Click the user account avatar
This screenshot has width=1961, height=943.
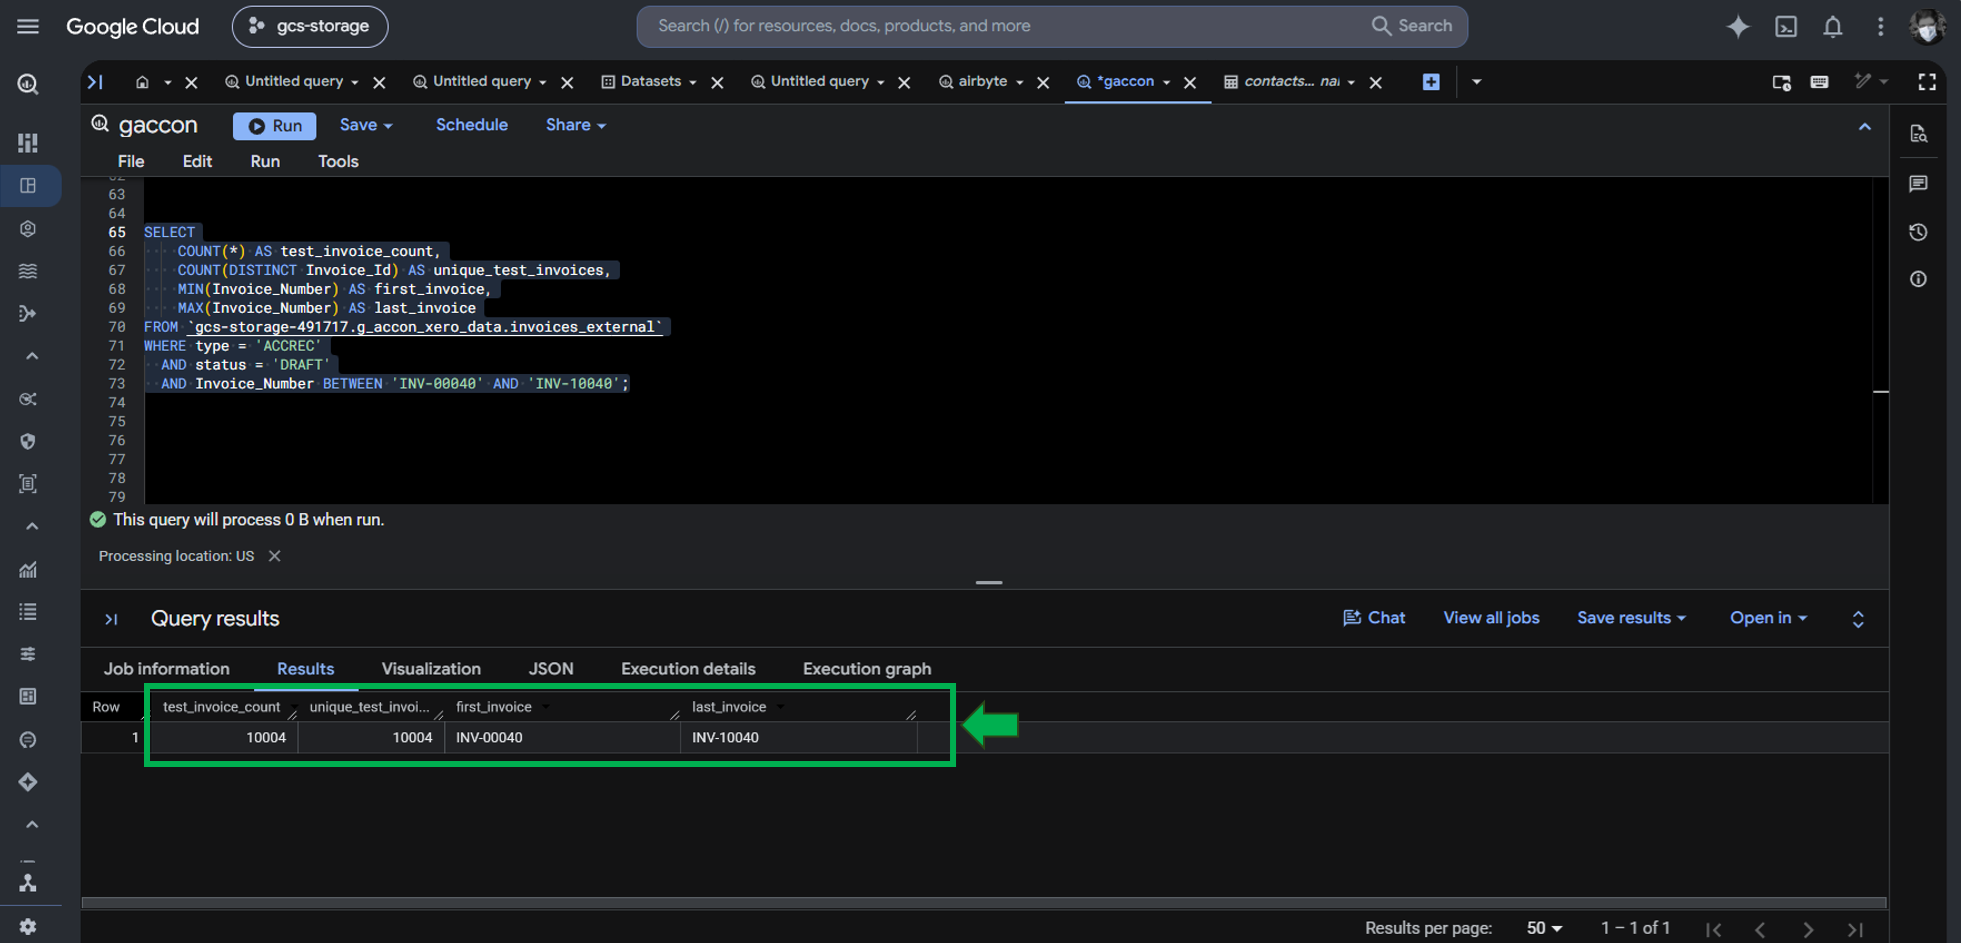[1927, 27]
